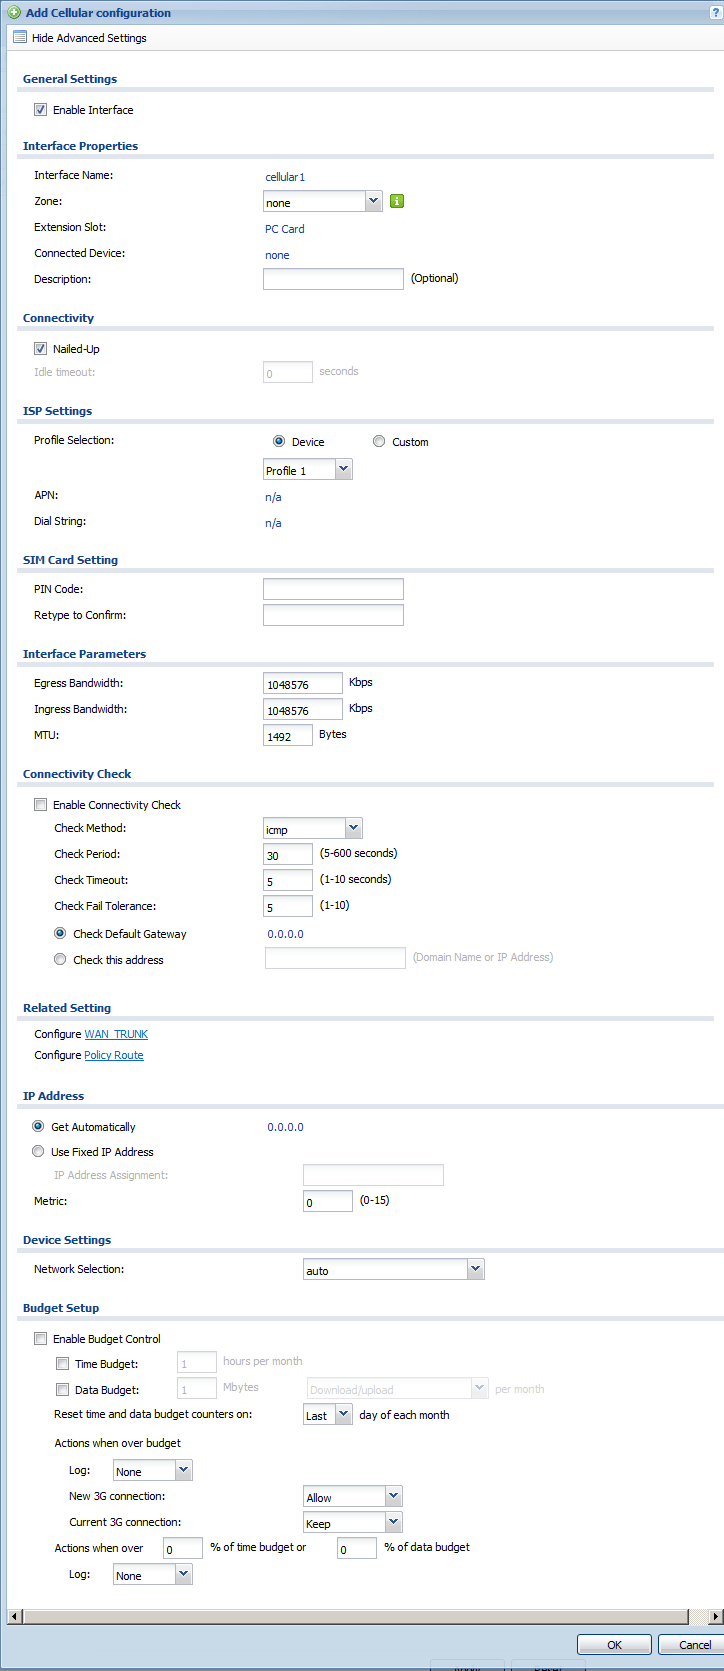Screen dimensions: 724x1671
Task: Choose Use Fixed IP Address option
Action: pos(39,1152)
